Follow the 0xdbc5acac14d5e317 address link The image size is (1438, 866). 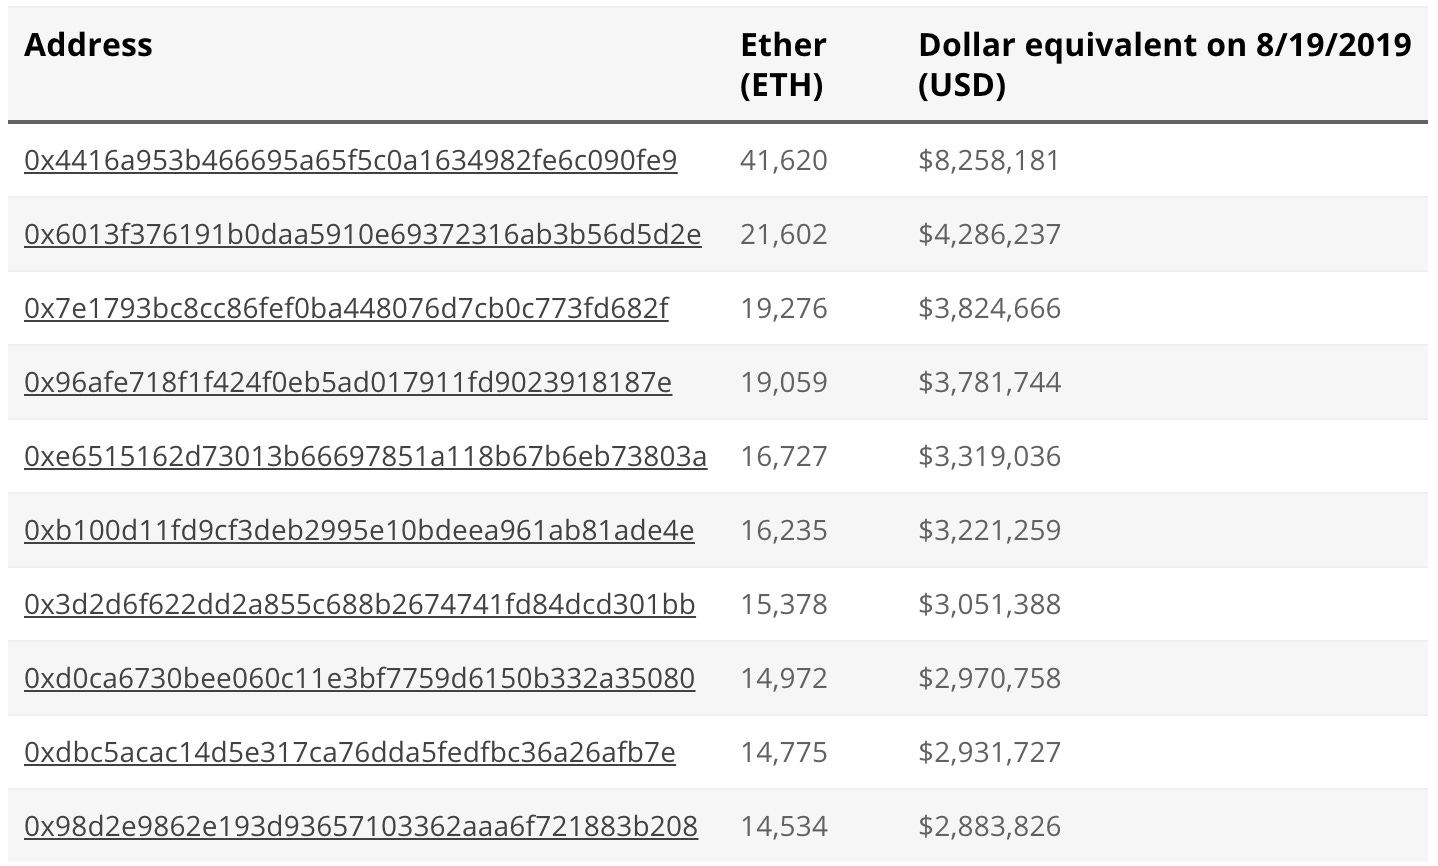click(350, 753)
